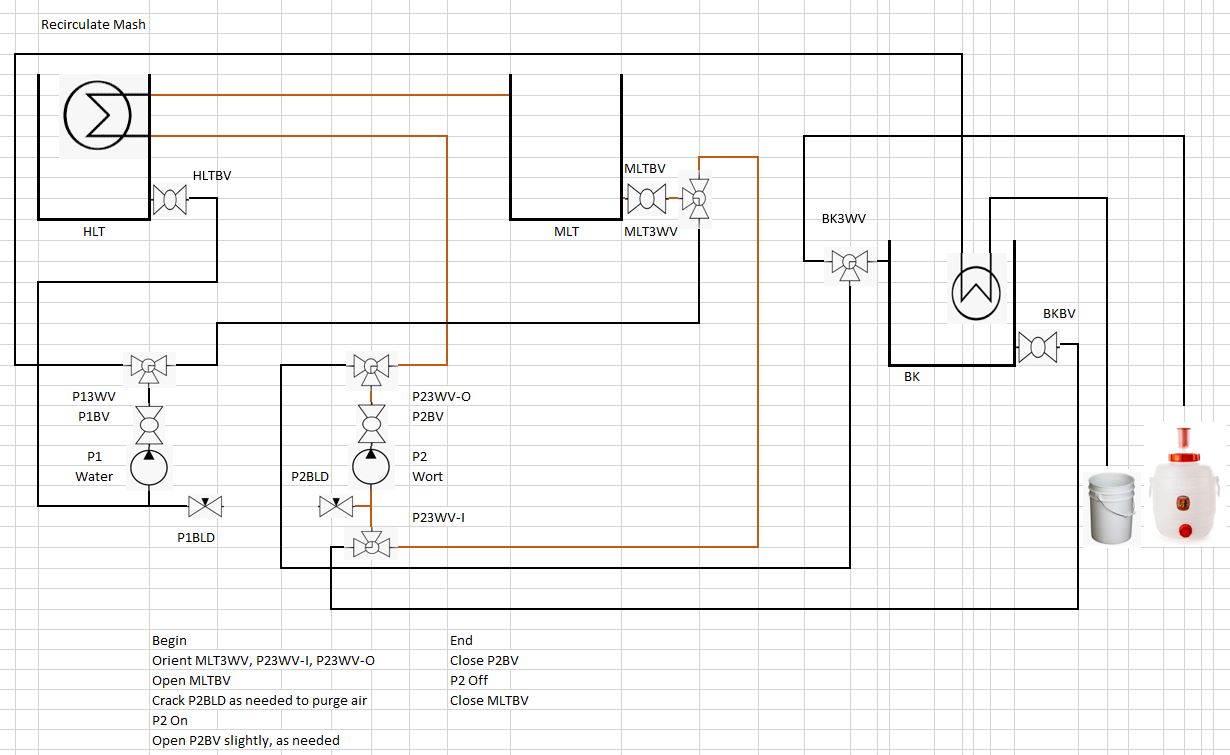Select the P2 wort pump symbol
The height and width of the screenshot is (755, 1230).
coord(371,467)
